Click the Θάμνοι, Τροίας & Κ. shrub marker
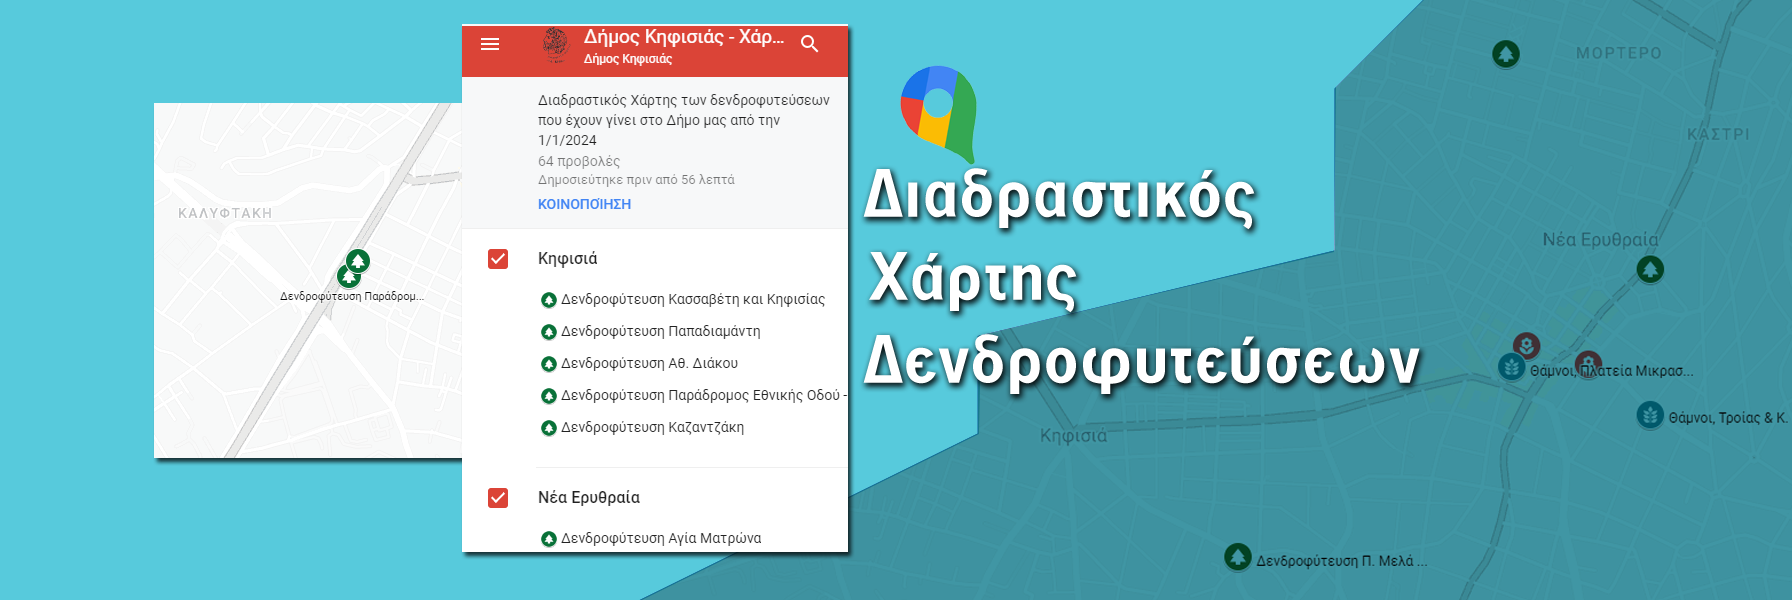Viewport: 1792px width, 600px height. (x=1650, y=415)
